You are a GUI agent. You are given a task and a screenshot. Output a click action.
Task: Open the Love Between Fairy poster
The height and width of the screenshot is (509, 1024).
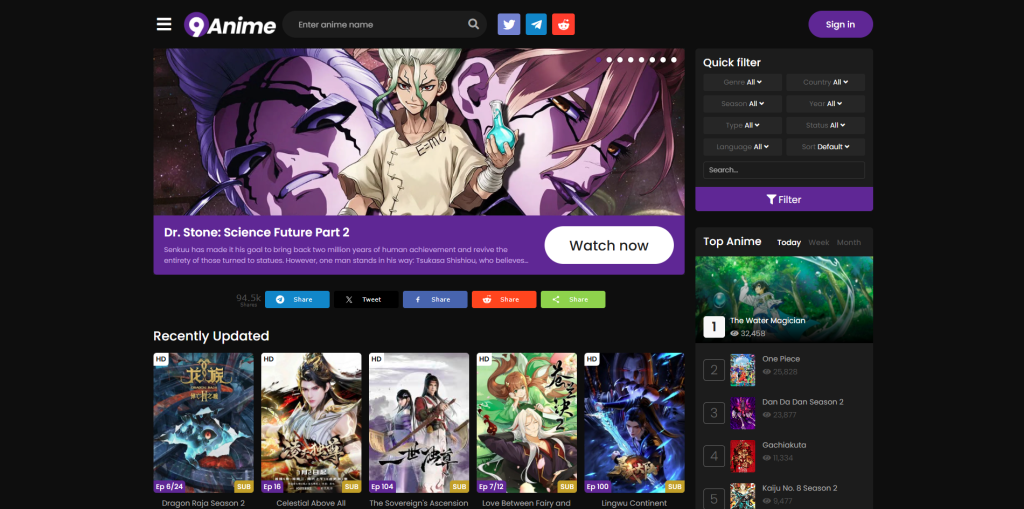tap(526, 423)
